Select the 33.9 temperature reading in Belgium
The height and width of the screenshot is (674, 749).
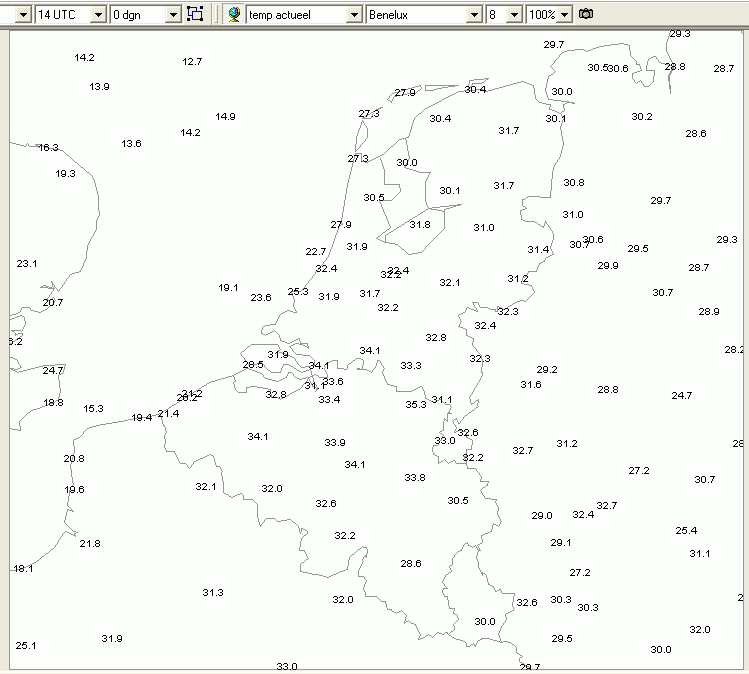click(x=335, y=443)
